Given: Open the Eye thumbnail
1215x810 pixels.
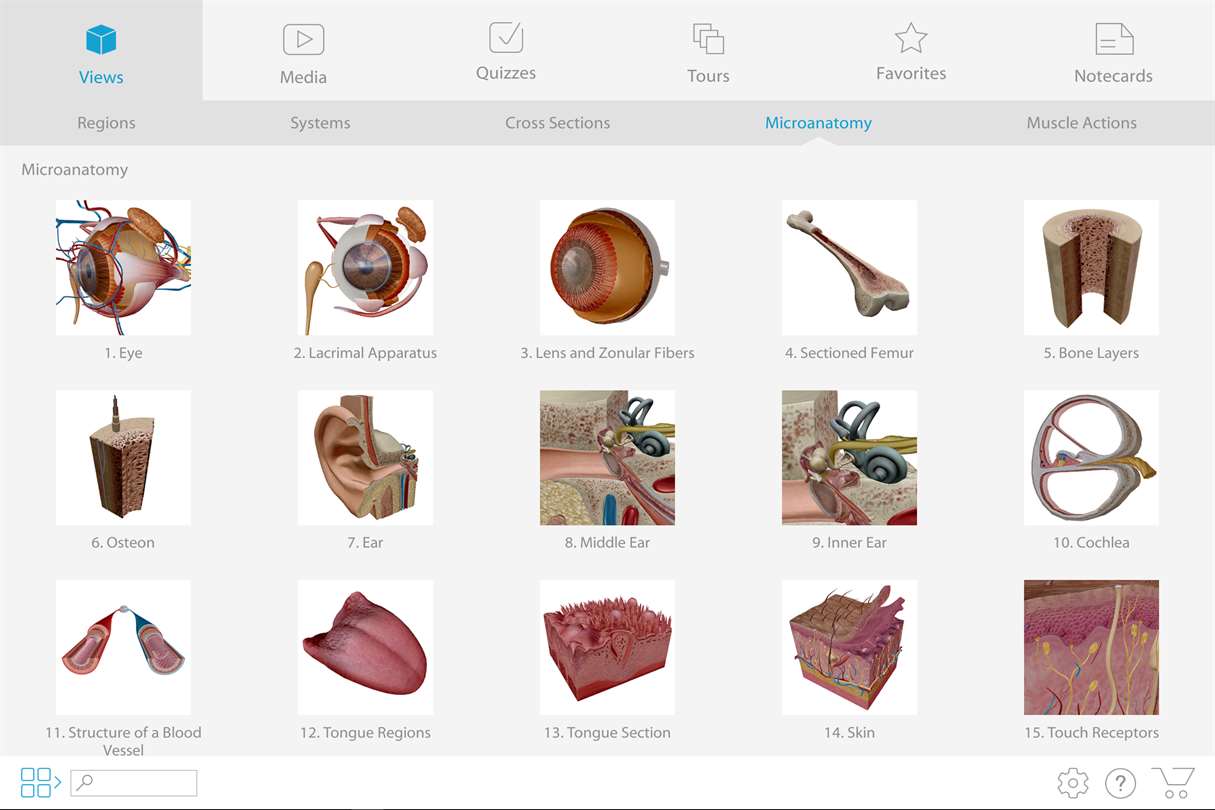Looking at the screenshot, I should [x=123, y=267].
